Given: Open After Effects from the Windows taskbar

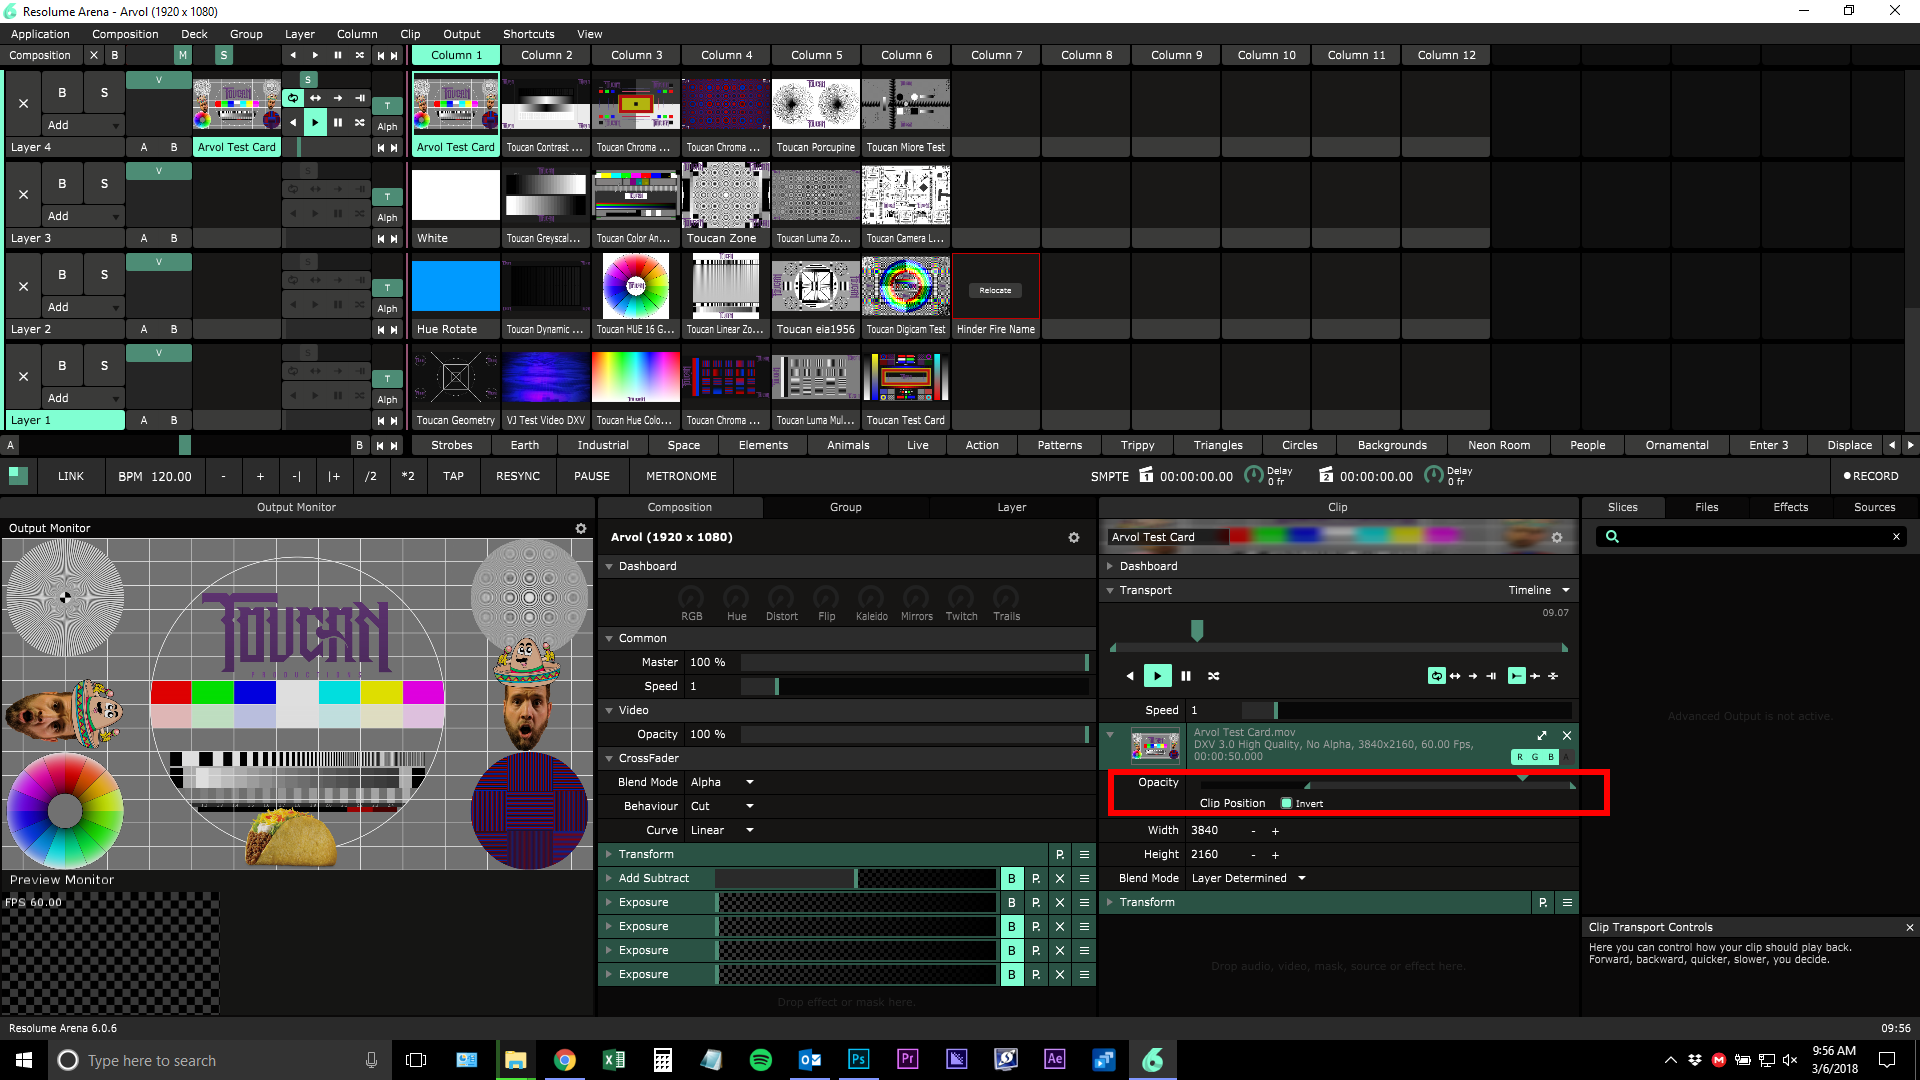Looking at the screenshot, I should click(1054, 1060).
